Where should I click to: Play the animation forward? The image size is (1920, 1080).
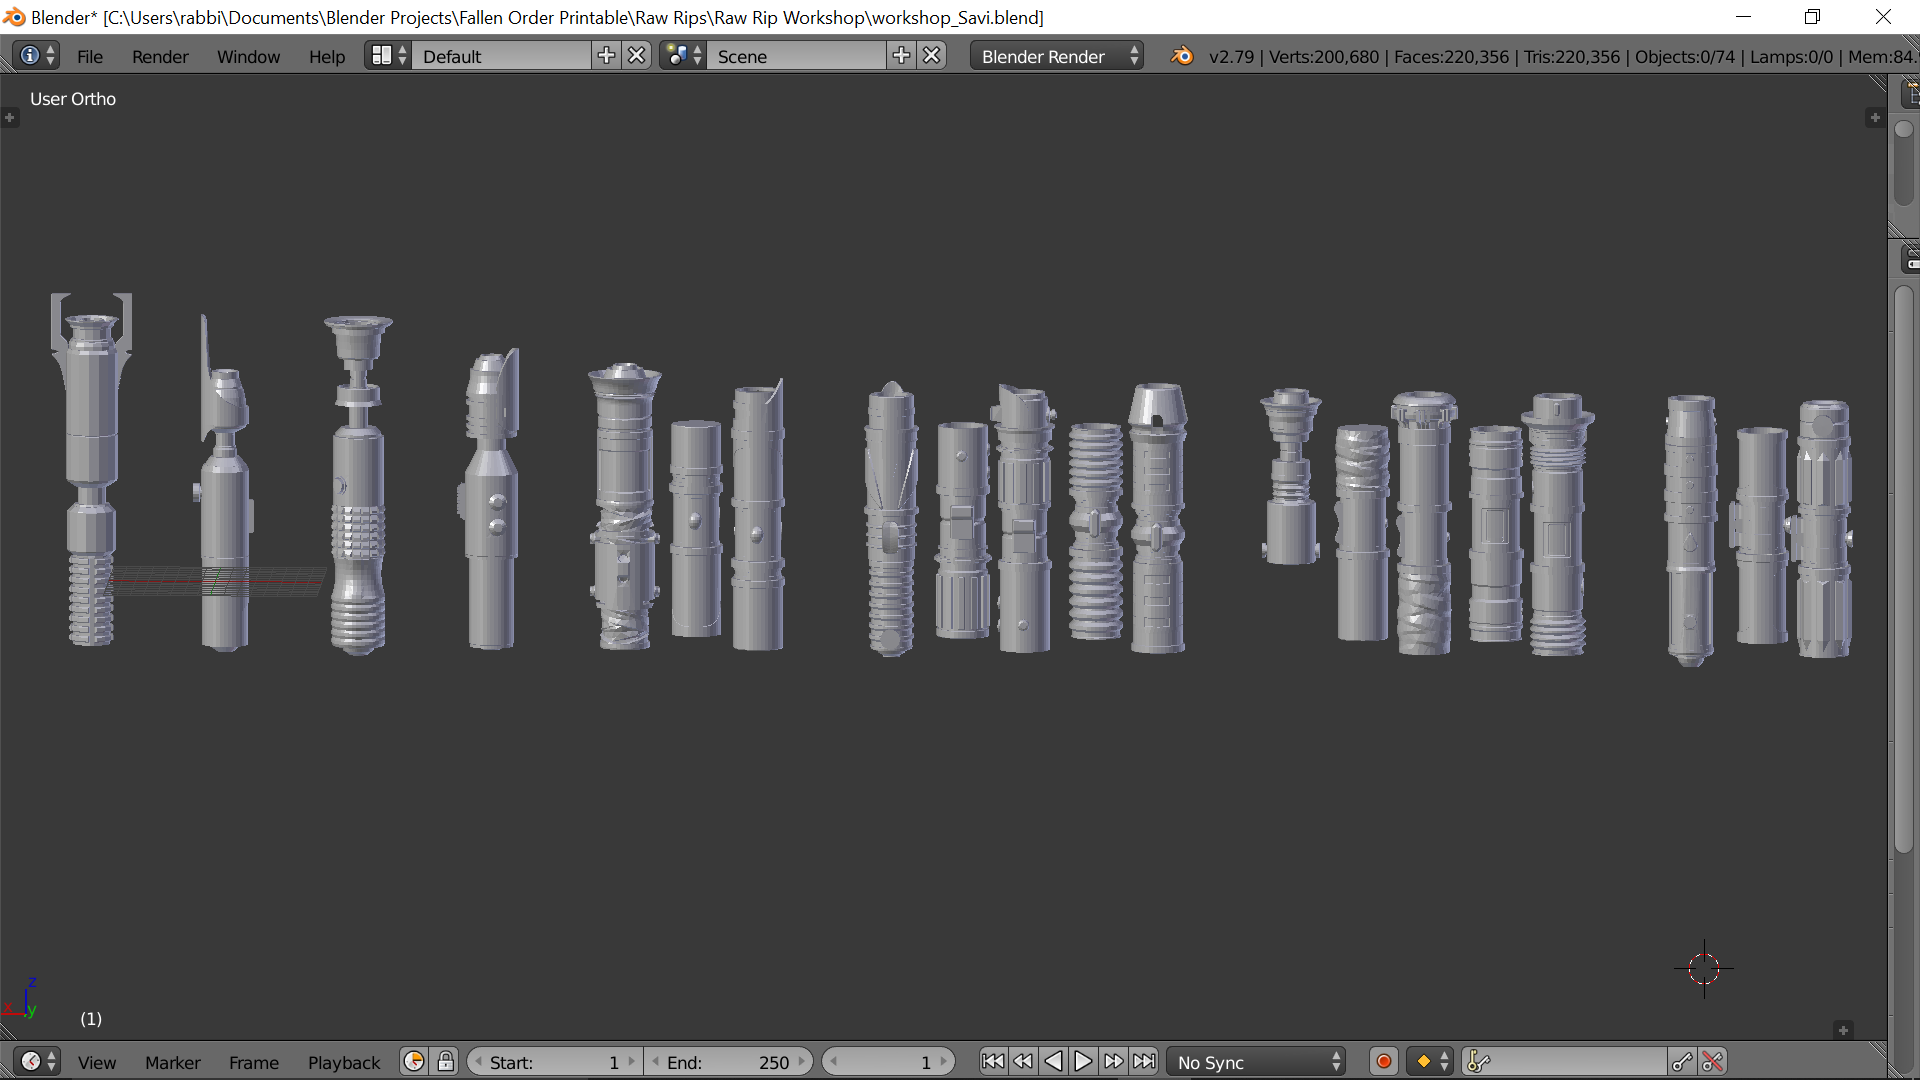coord(1083,1061)
